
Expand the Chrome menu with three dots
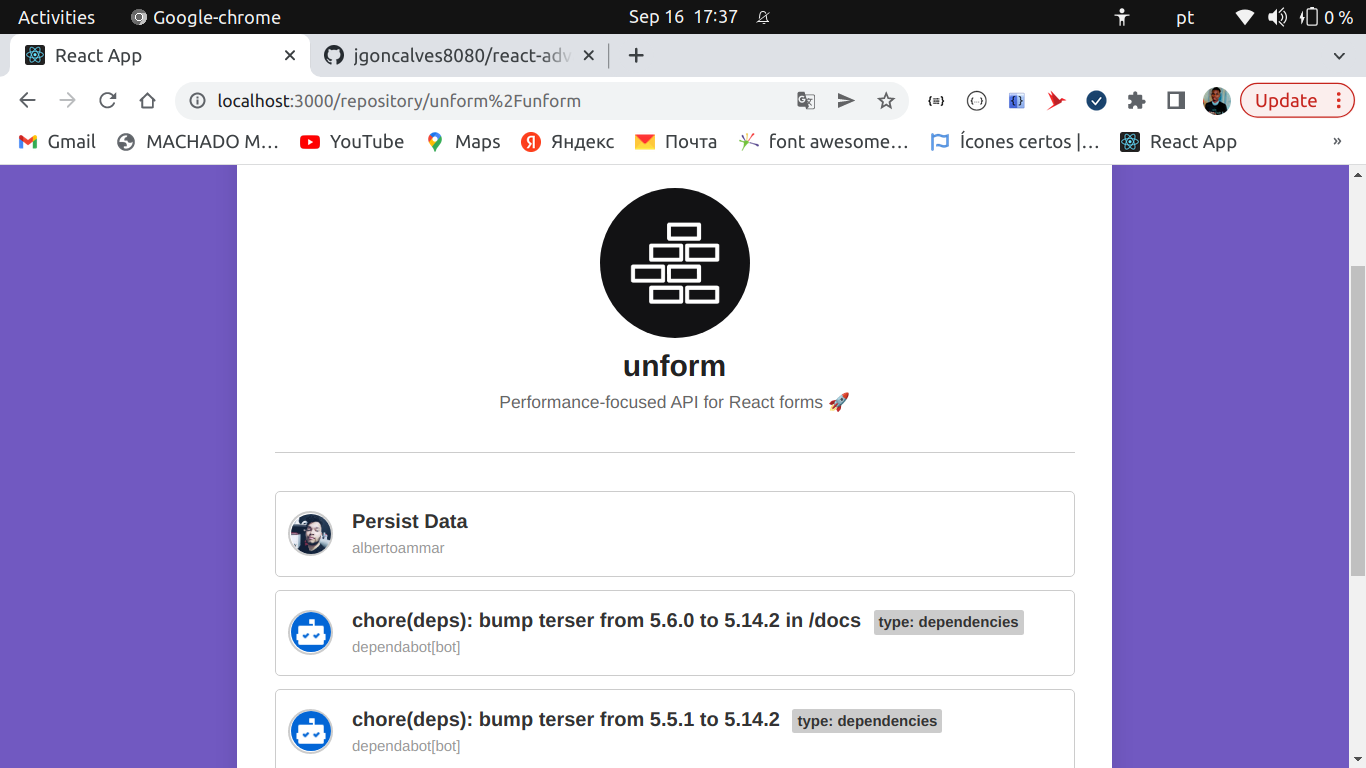click(x=1337, y=101)
